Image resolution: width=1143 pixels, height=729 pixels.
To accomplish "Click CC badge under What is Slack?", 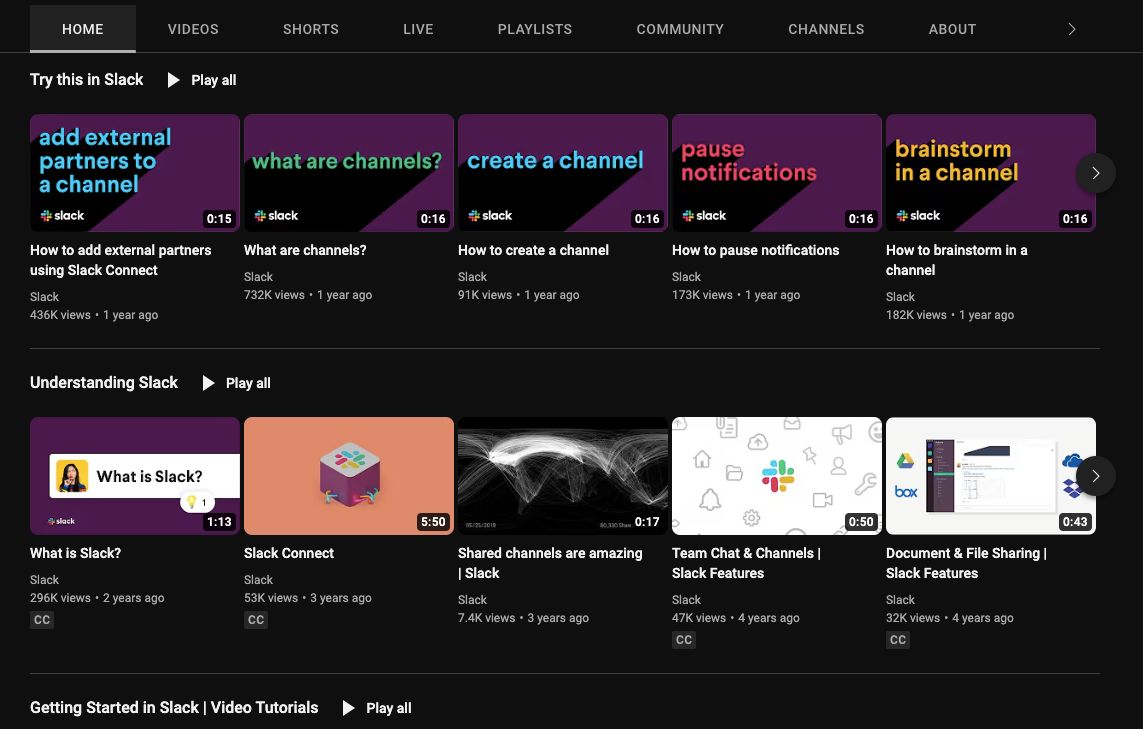I will point(42,620).
